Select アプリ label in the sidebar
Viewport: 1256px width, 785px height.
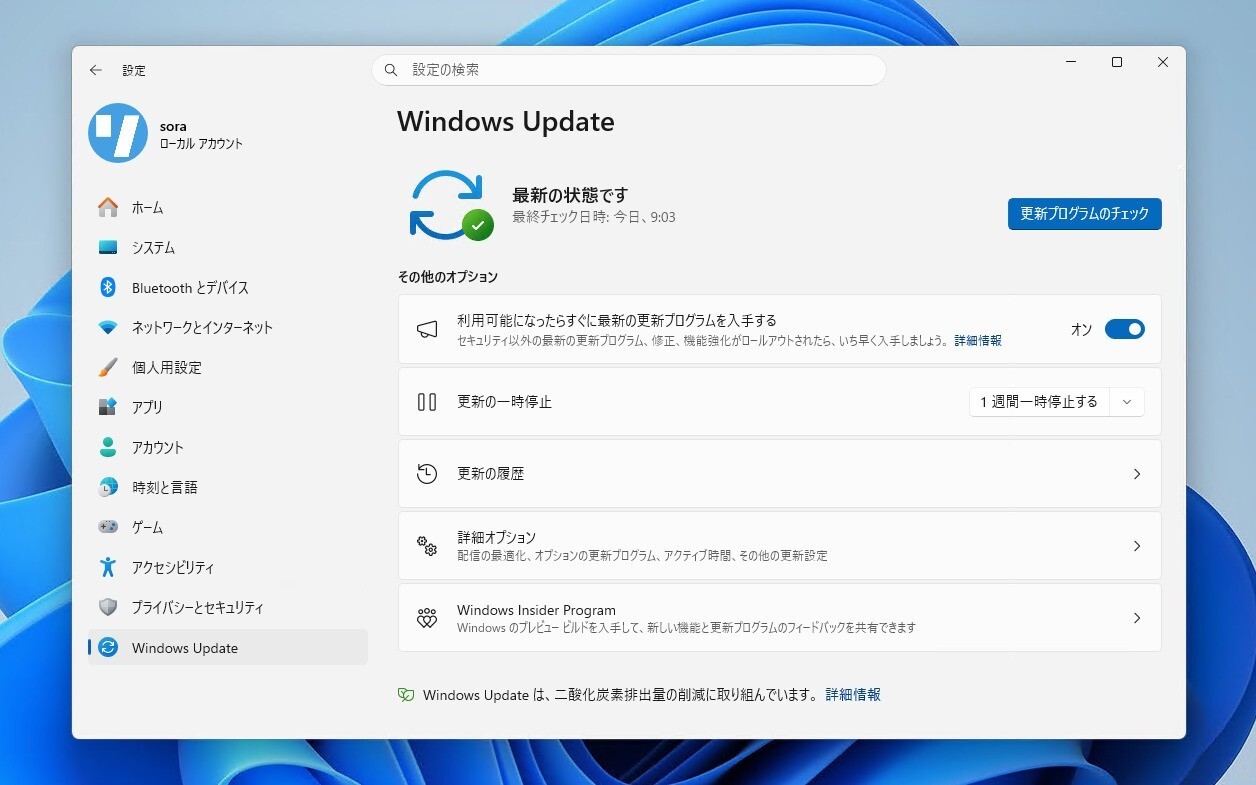(147, 407)
